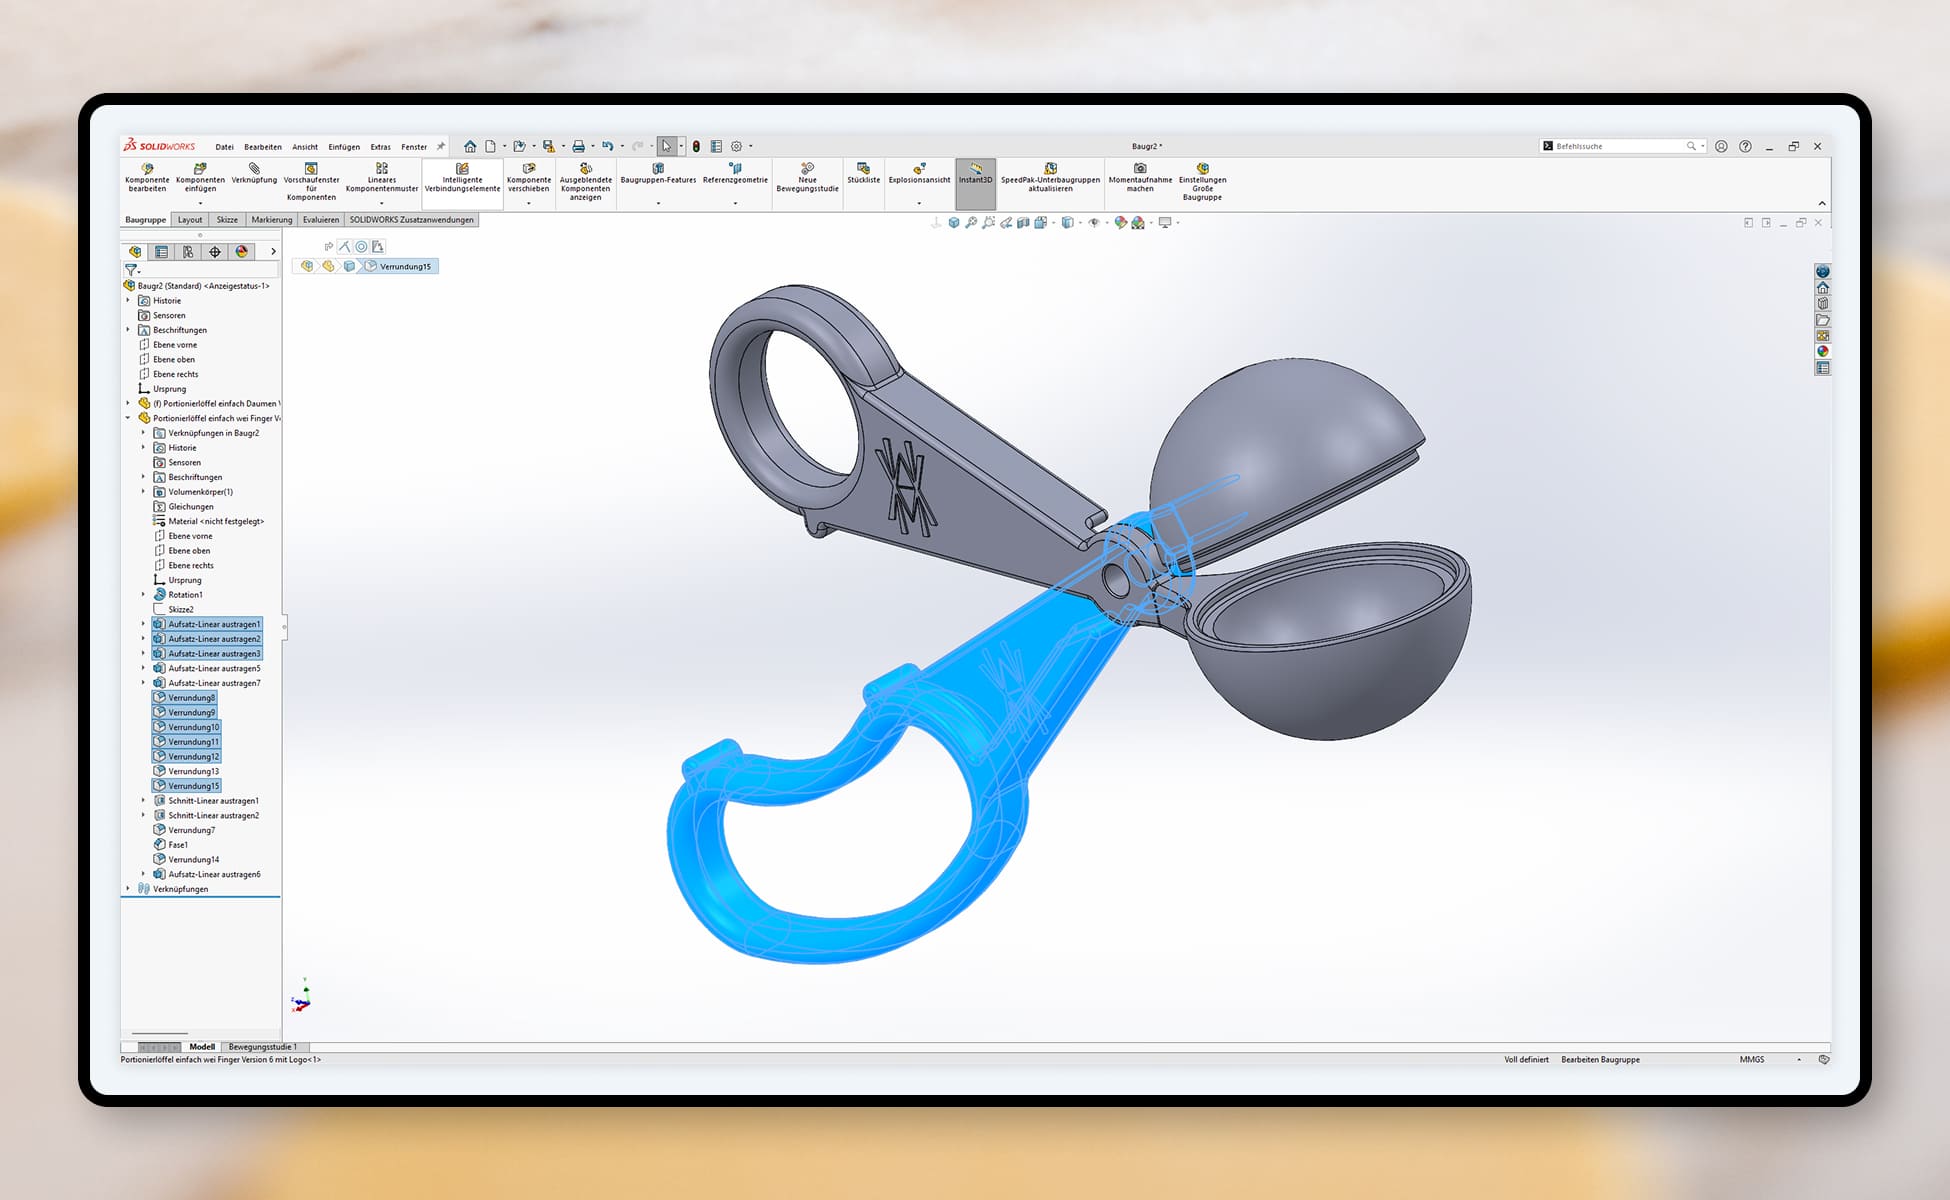
Task: Click the New document icon
Action: pos(490,146)
